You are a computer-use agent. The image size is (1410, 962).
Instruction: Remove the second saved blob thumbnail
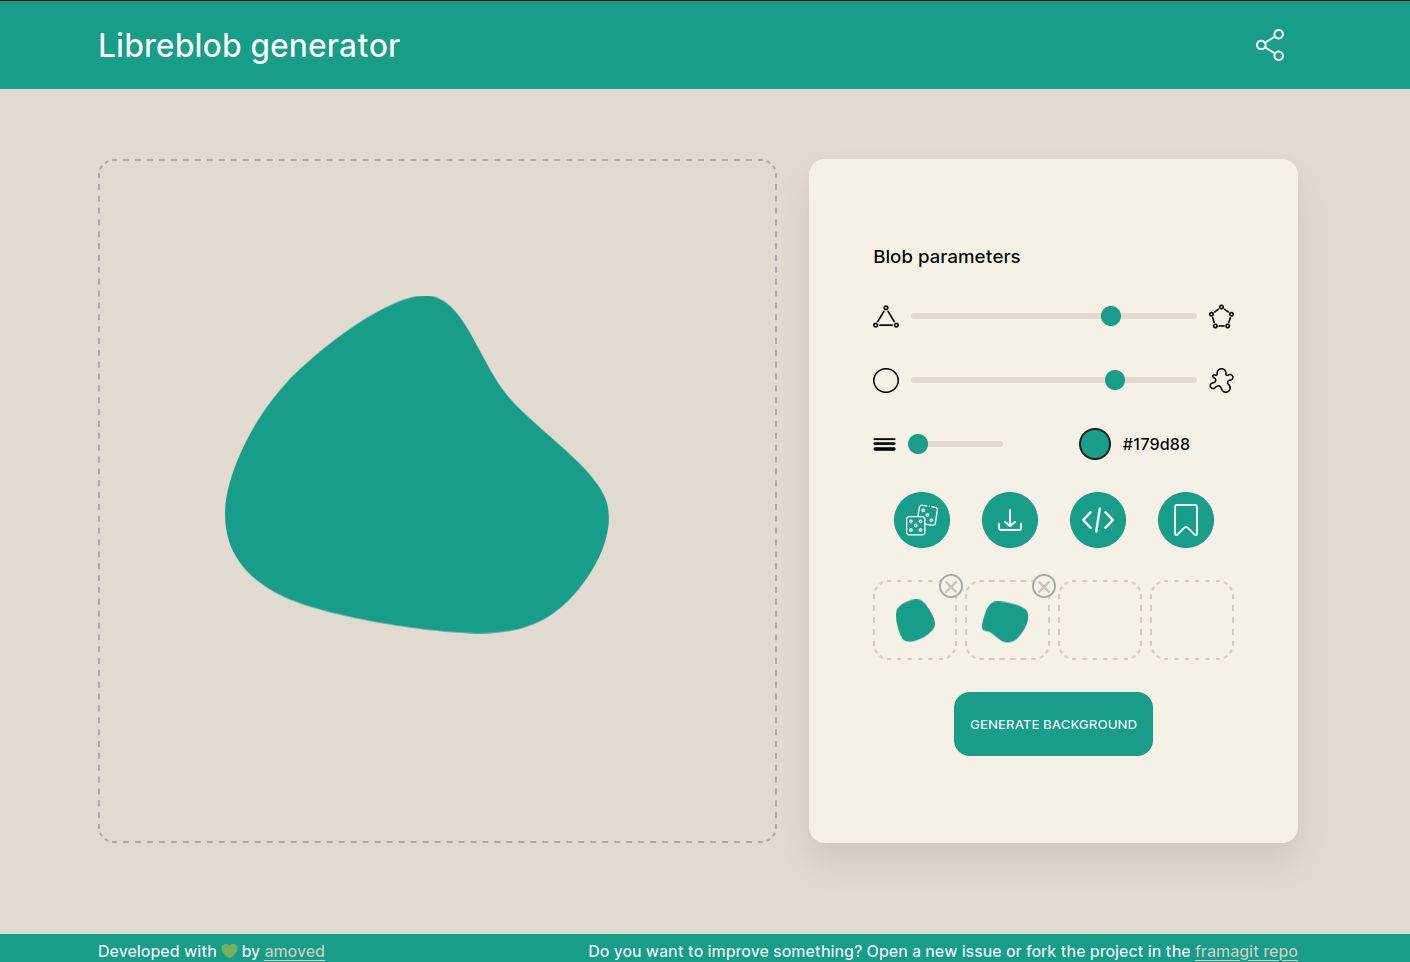(x=1043, y=586)
